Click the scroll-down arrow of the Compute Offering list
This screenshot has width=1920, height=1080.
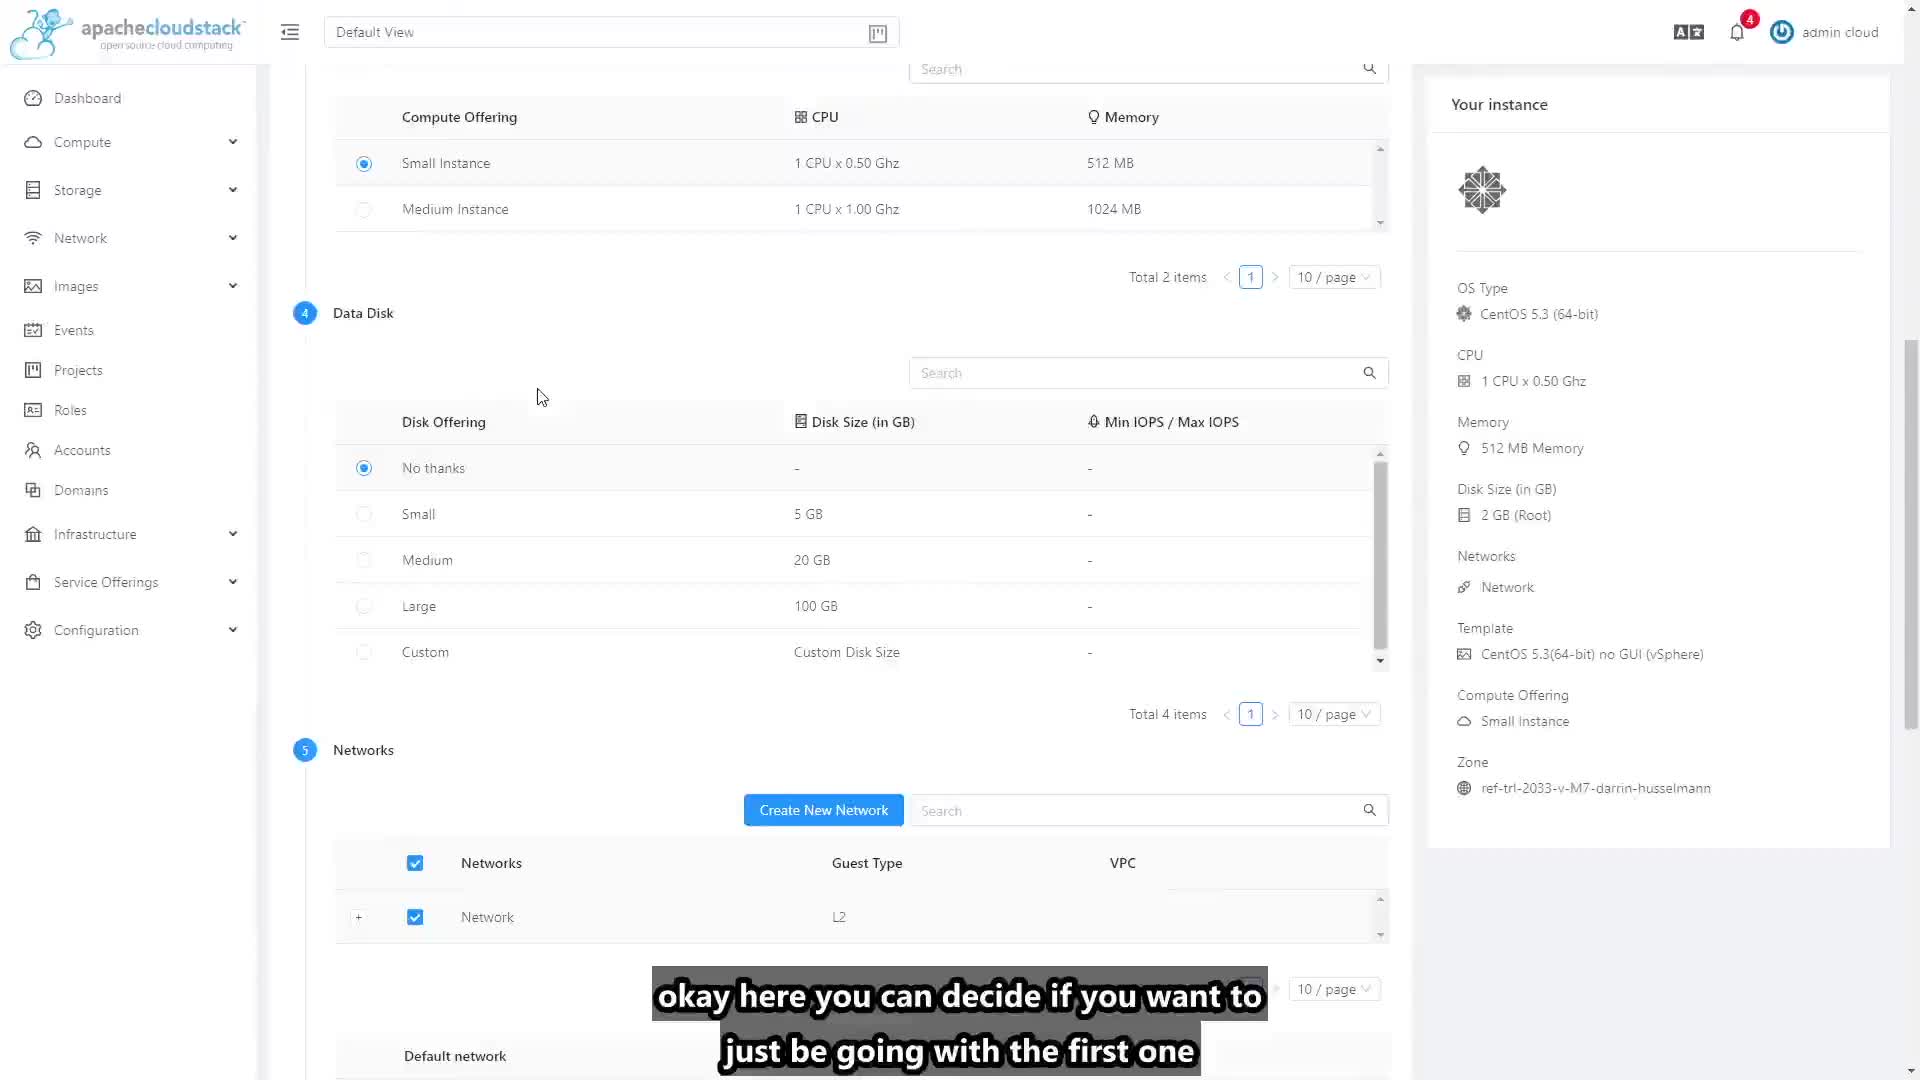coord(1380,223)
